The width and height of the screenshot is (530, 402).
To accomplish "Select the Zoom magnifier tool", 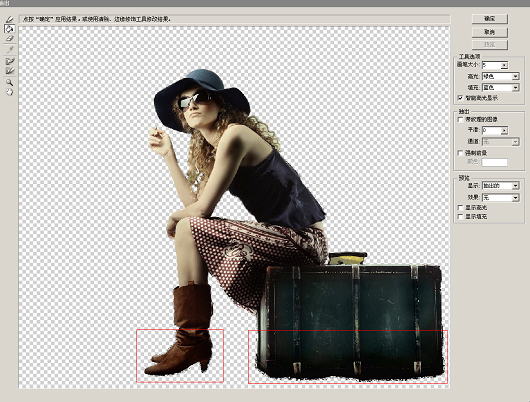I will coord(10,82).
